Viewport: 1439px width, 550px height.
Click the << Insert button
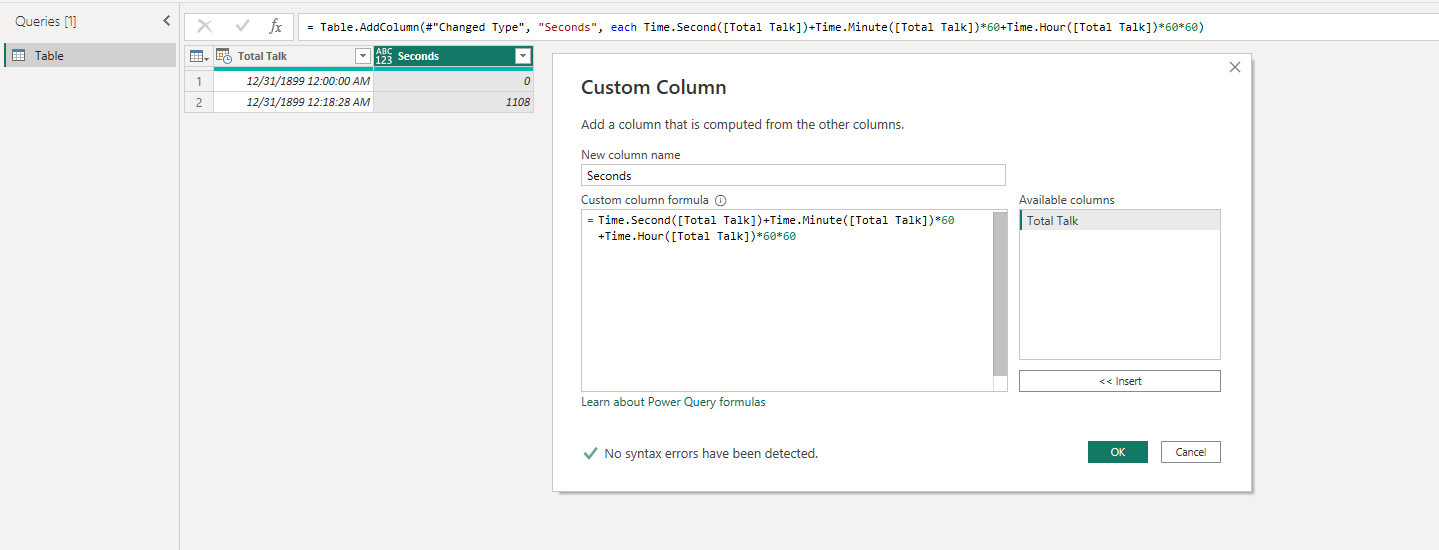point(1120,381)
